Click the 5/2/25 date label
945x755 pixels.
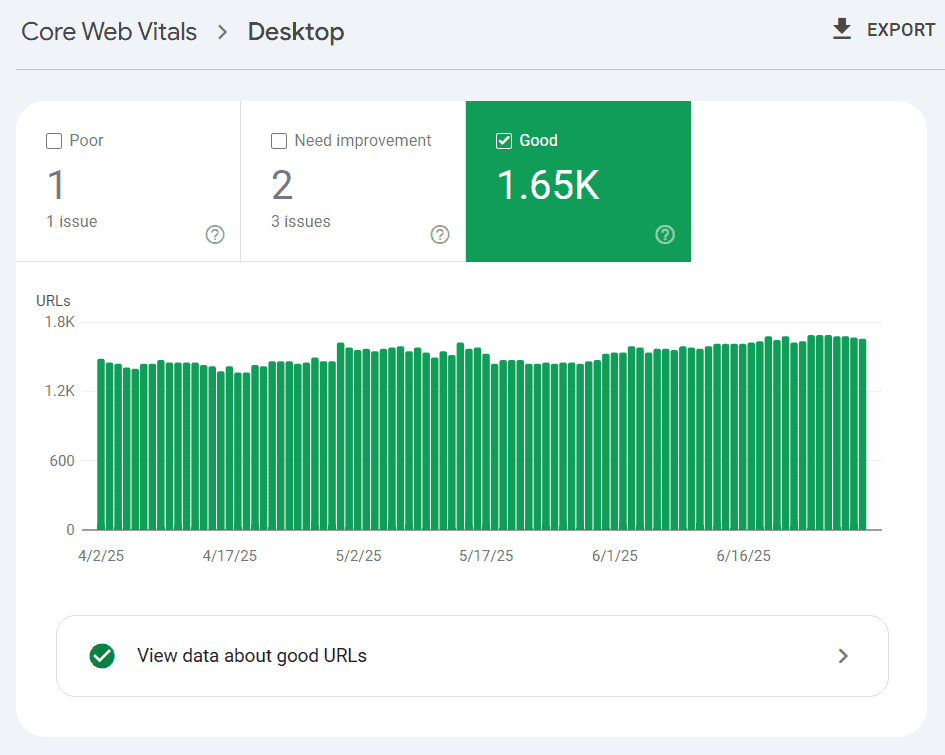pos(359,556)
